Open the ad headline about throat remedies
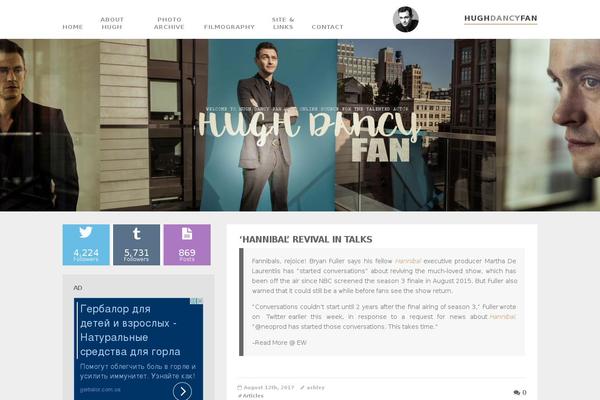This screenshot has height=400, width=600. 130,330
